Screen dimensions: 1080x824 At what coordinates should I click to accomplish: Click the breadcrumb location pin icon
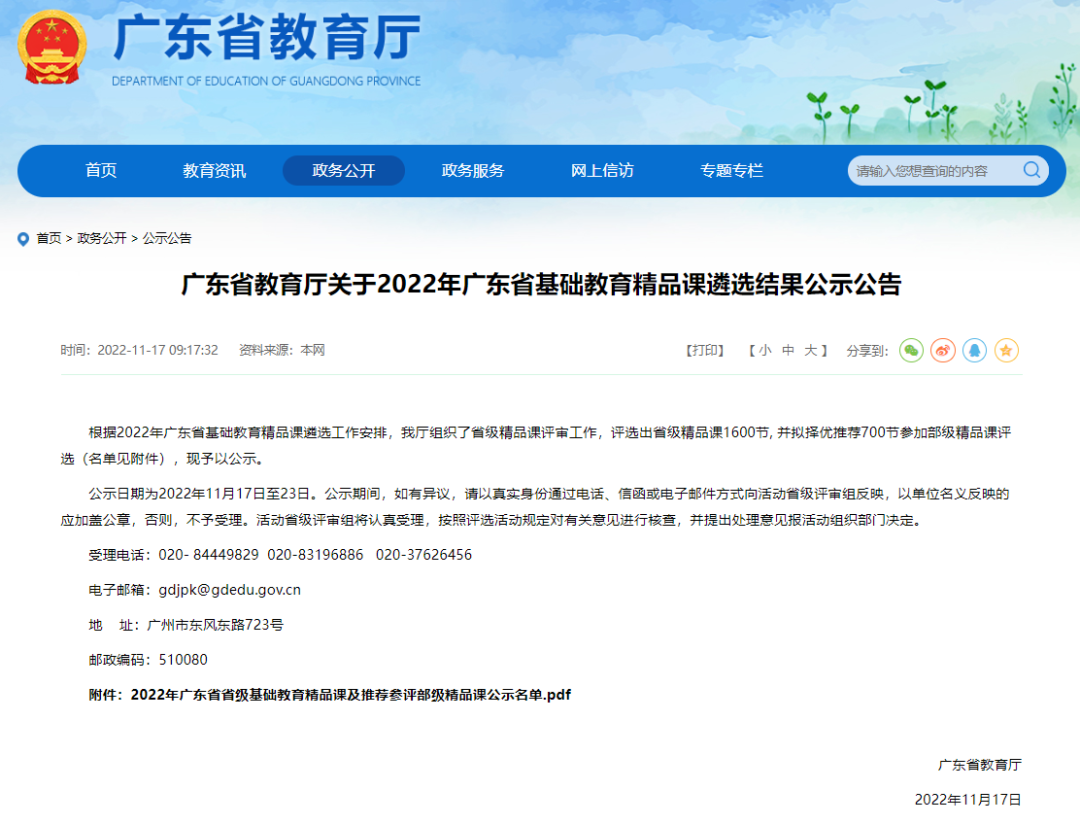(23, 239)
